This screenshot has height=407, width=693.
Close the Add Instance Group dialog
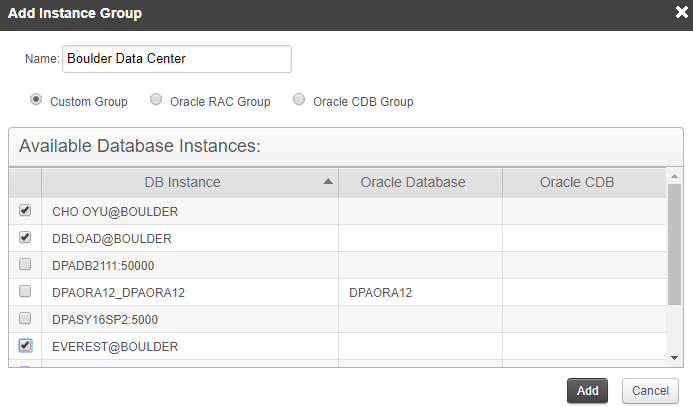(681, 13)
